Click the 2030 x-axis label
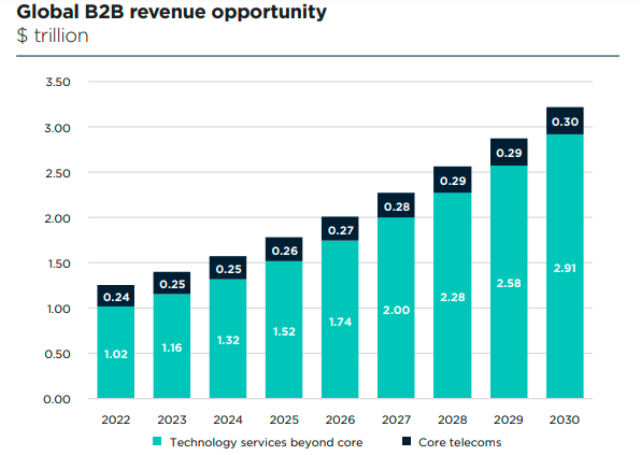Screen dimensions: 640x455 [564, 419]
